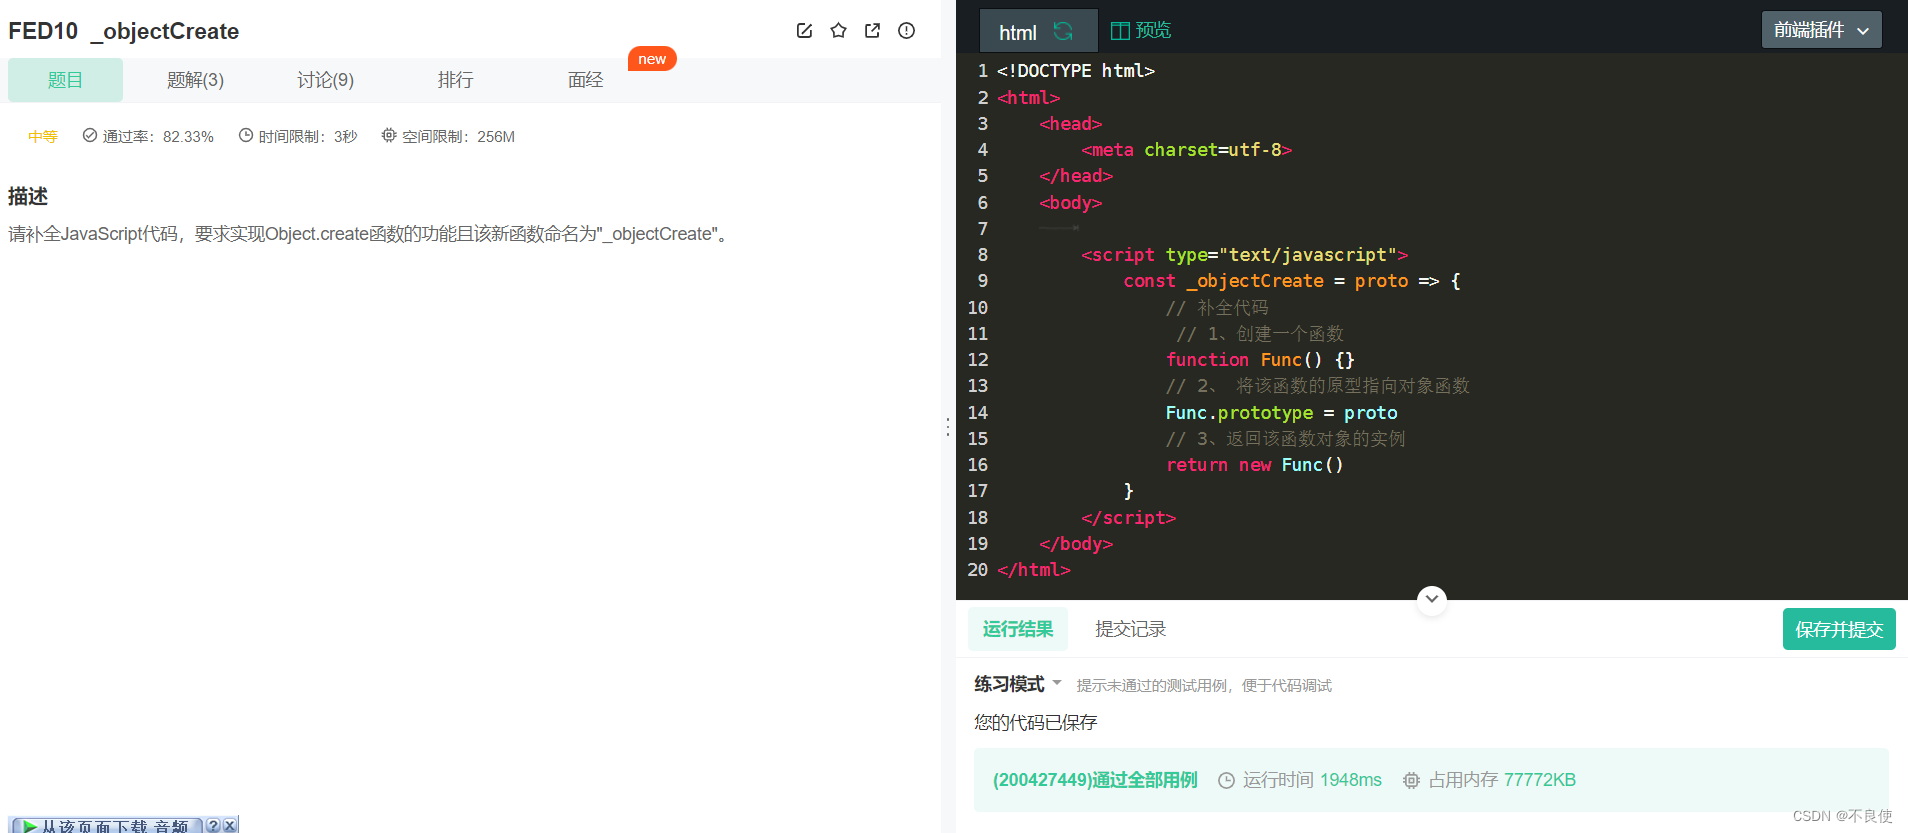Click the 占用内存 chip icon
This screenshot has height=833, width=1908.
(x=1411, y=780)
